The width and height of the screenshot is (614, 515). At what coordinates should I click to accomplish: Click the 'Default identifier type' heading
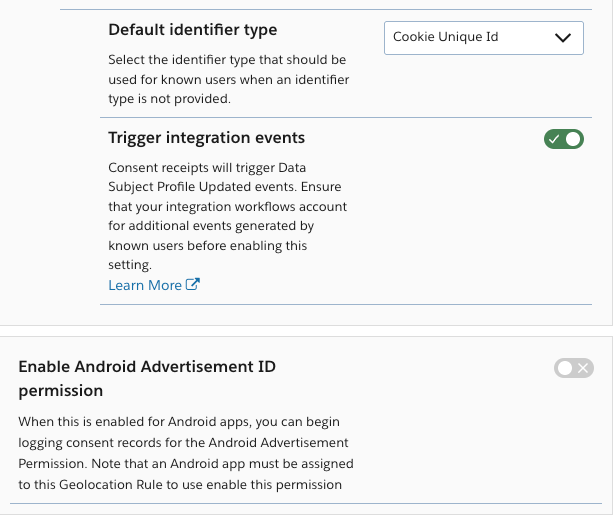point(193,30)
